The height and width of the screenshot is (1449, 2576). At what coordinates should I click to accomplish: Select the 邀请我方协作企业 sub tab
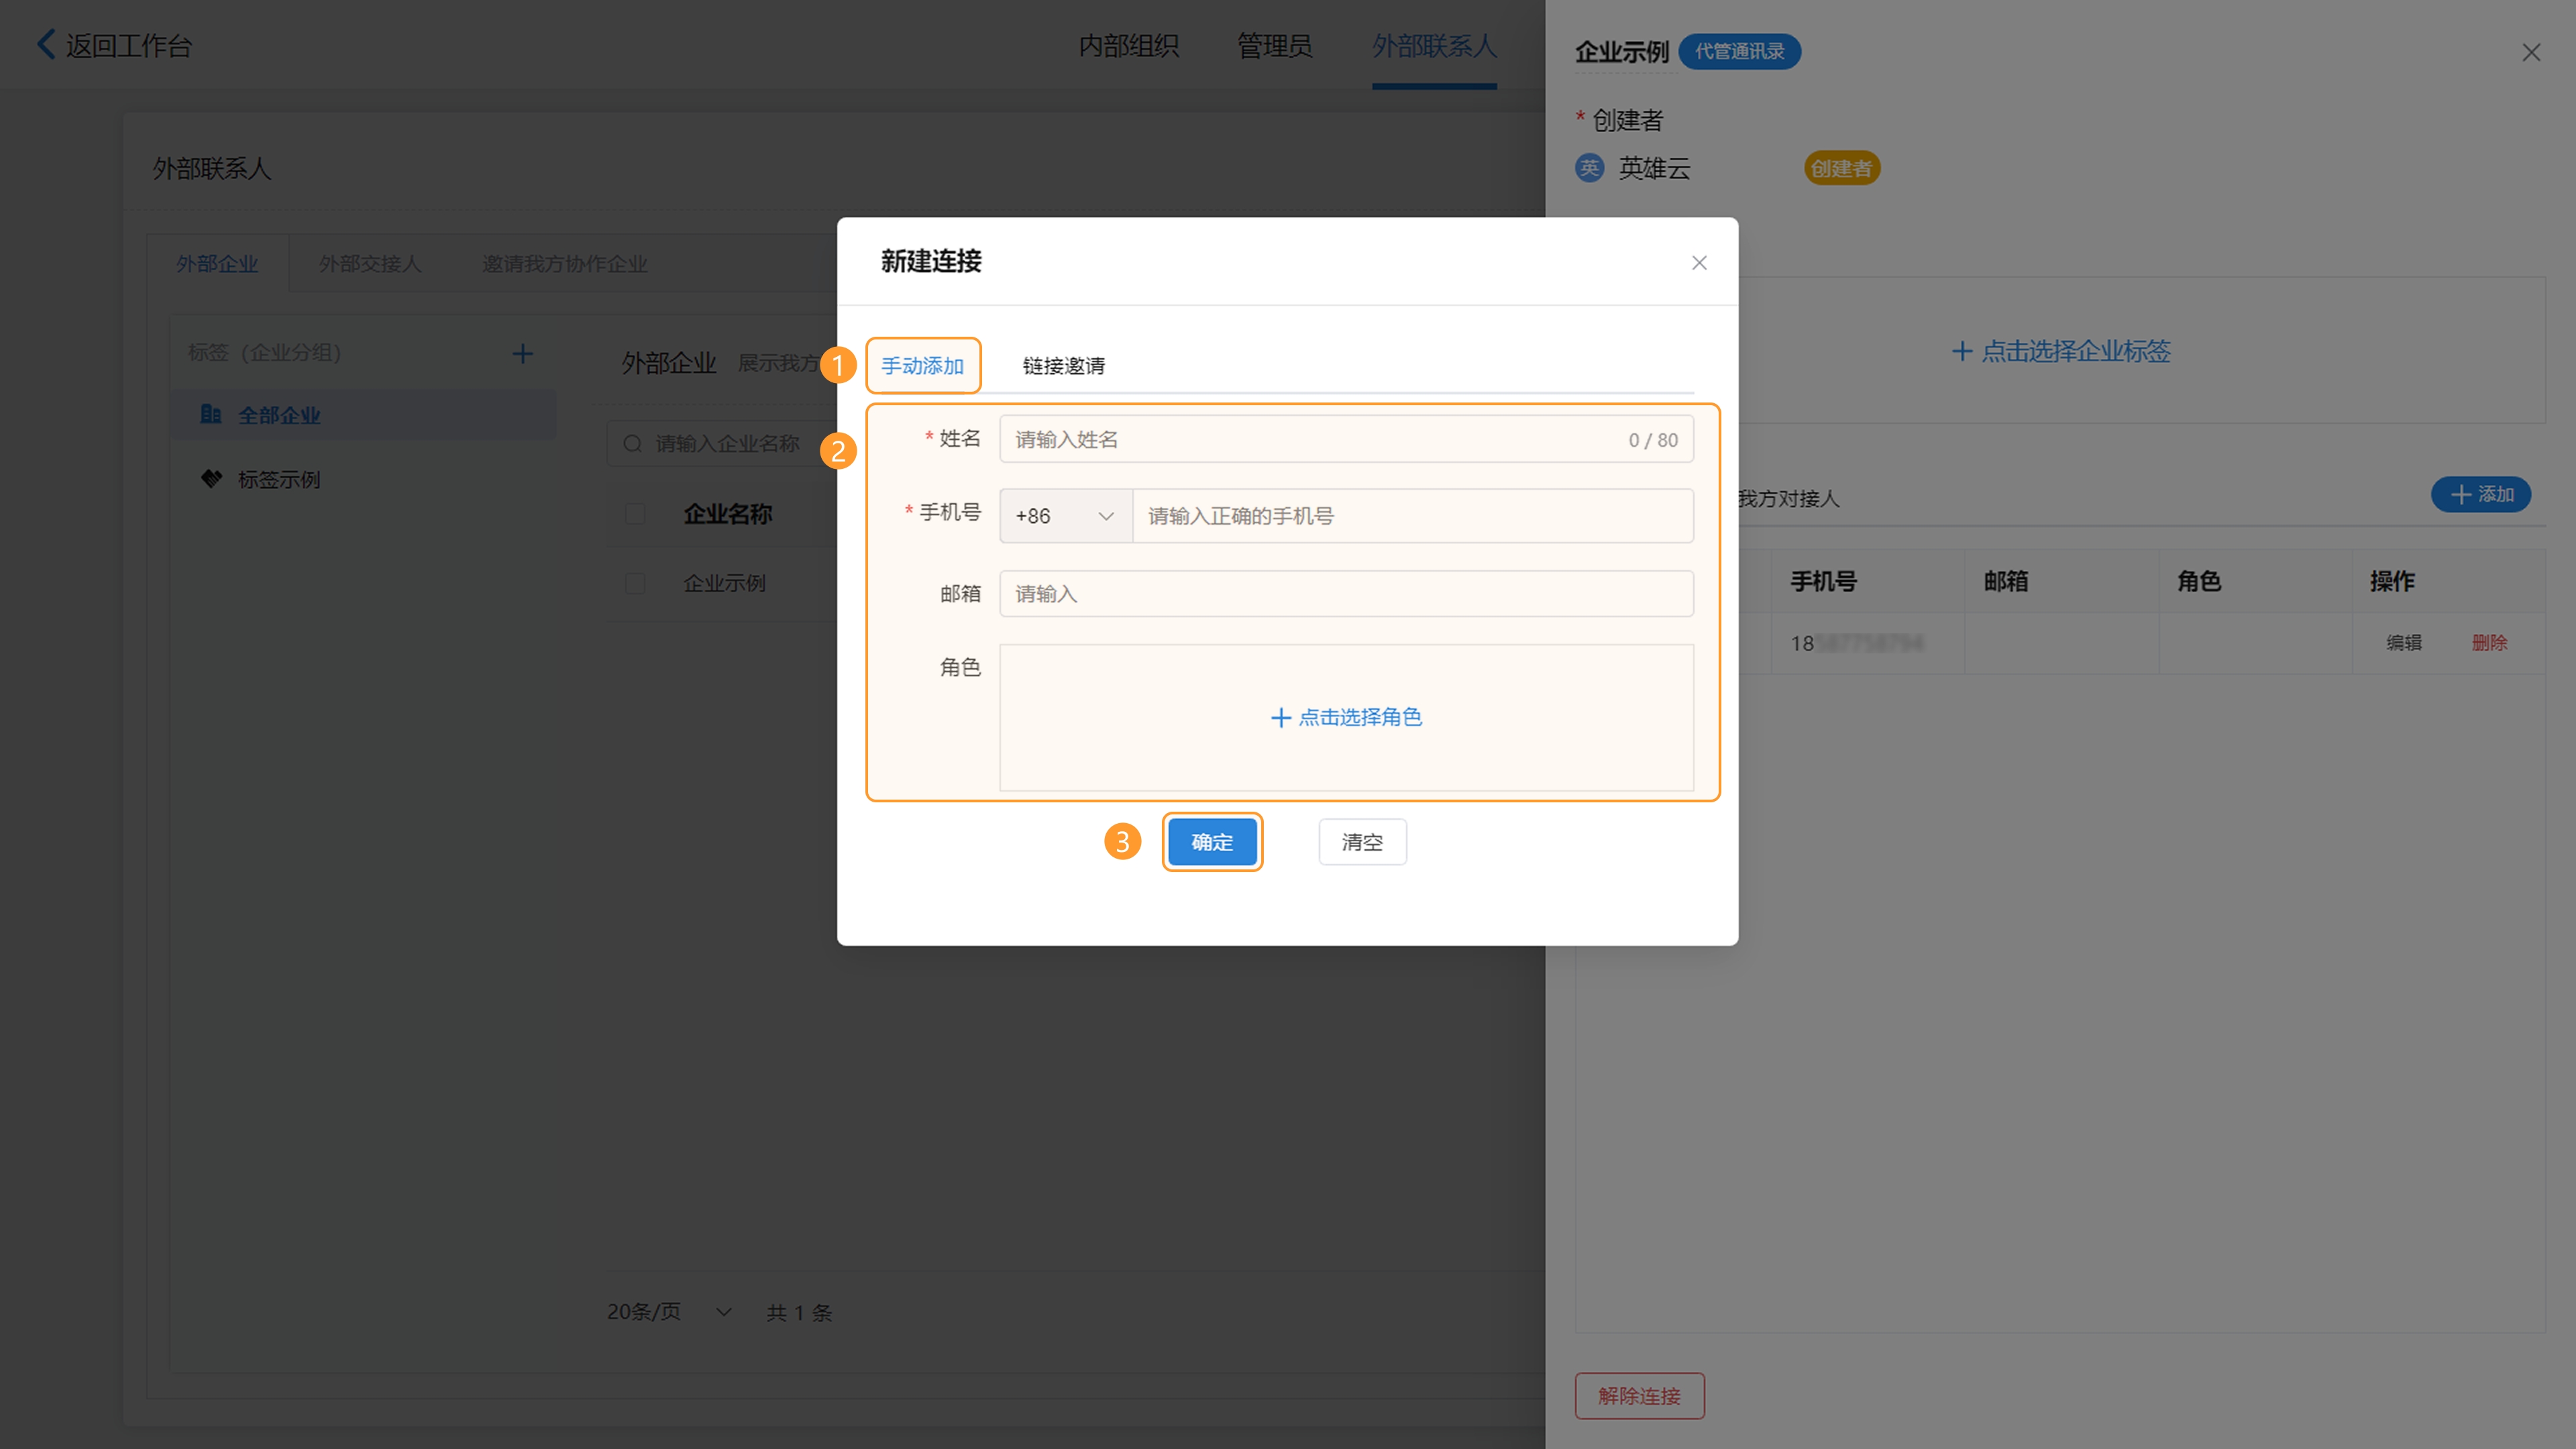[565, 264]
